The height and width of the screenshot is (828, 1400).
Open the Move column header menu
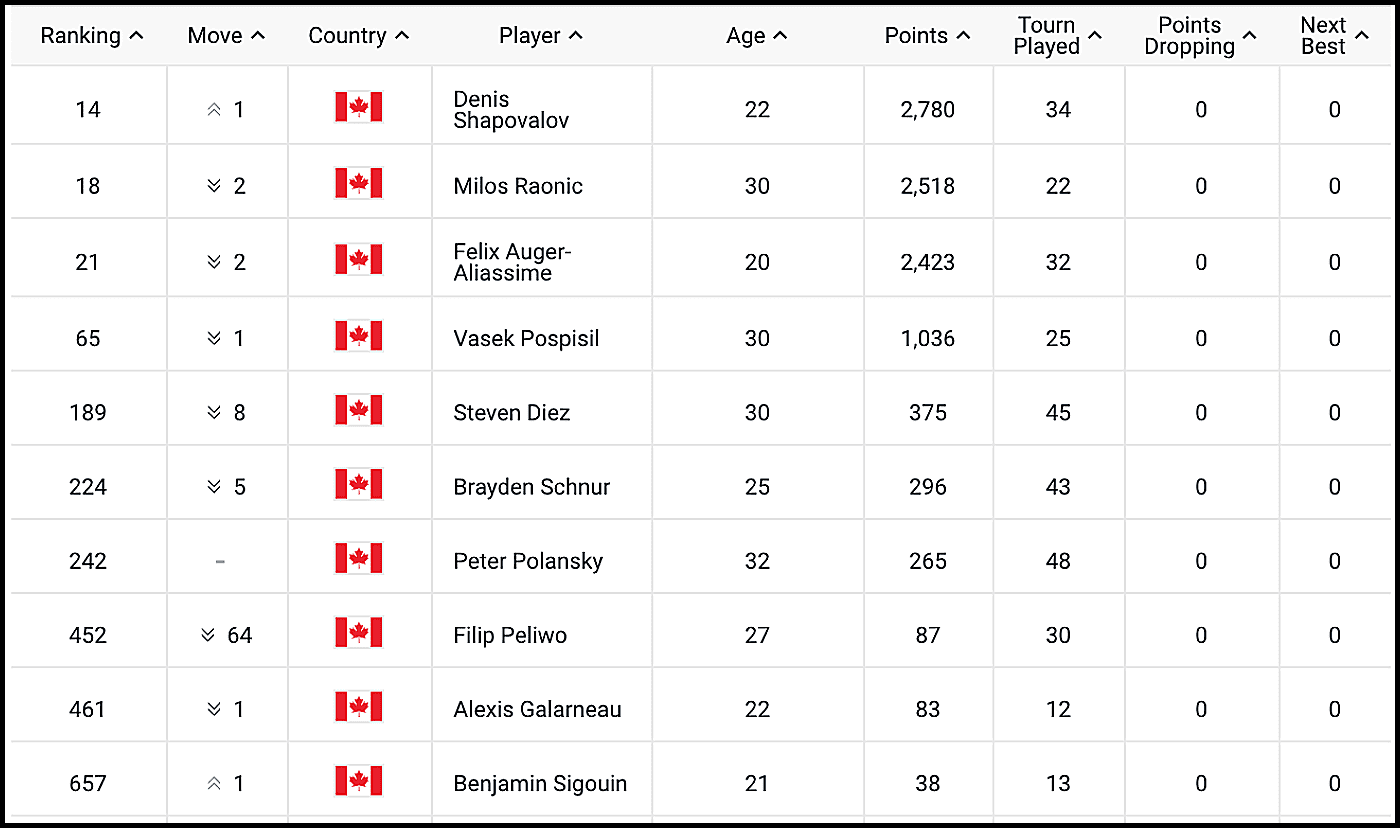point(226,35)
